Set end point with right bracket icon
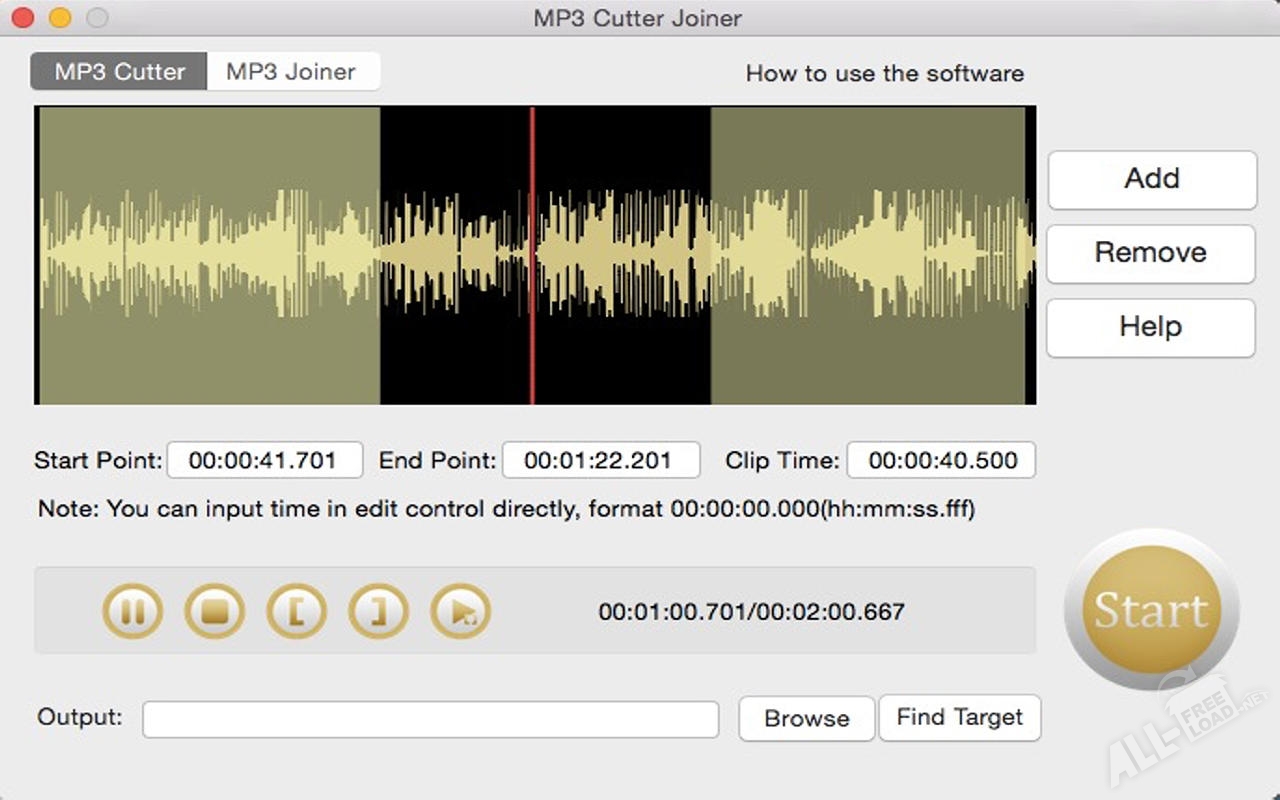This screenshot has height=800, width=1280. click(x=379, y=611)
